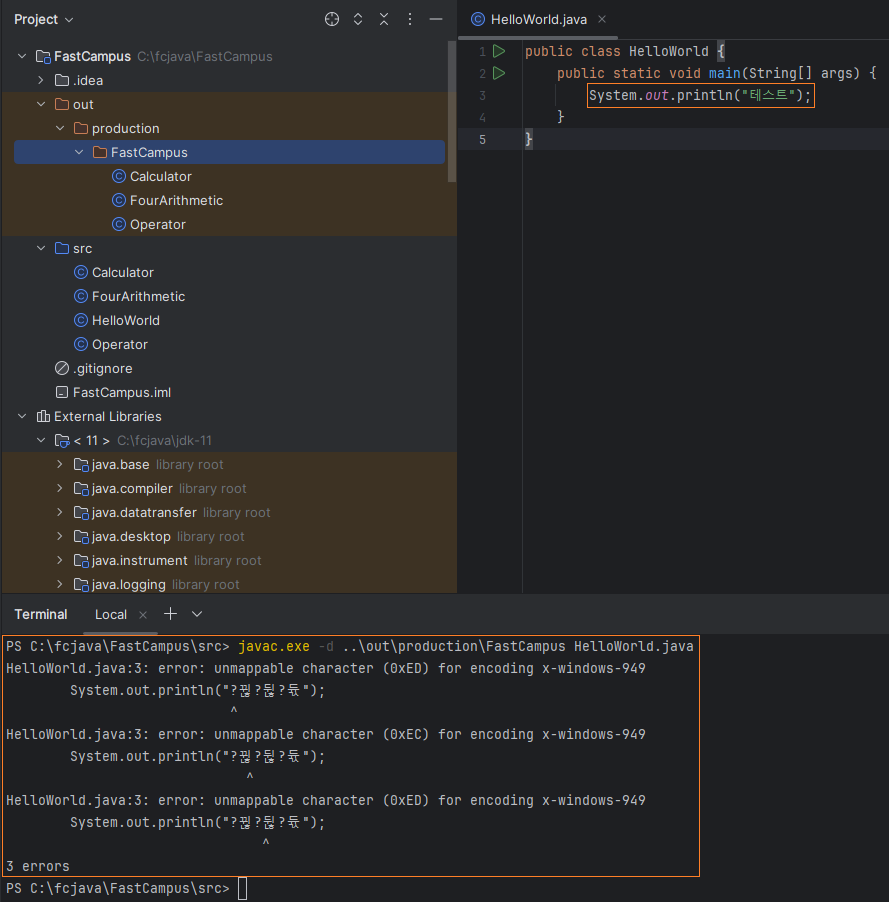Click the HelloWorld class name on line 1
The width and height of the screenshot is (889, 902).
point(669,51)
